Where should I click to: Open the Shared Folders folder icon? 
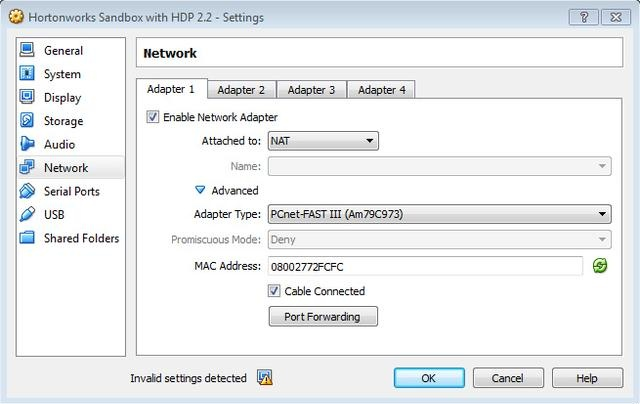(x=27, y=238)
